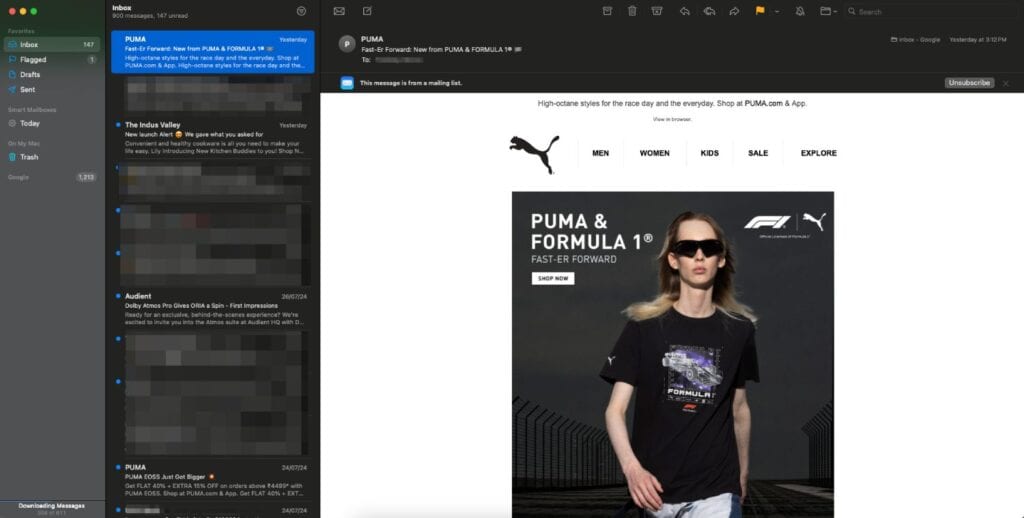Open the Sent mailbox
The image size is (1024, 518).
[x=52, y=89]
